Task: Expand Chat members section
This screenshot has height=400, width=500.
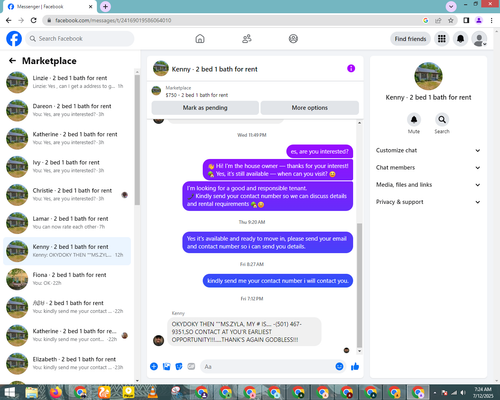Action: pos(428,168)
